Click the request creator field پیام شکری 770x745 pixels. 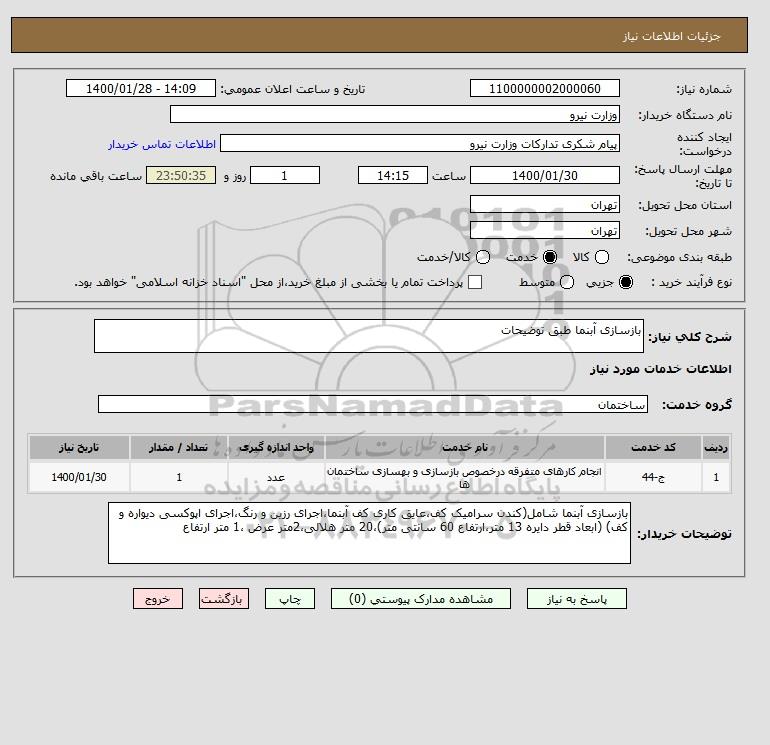click(420, 144)
